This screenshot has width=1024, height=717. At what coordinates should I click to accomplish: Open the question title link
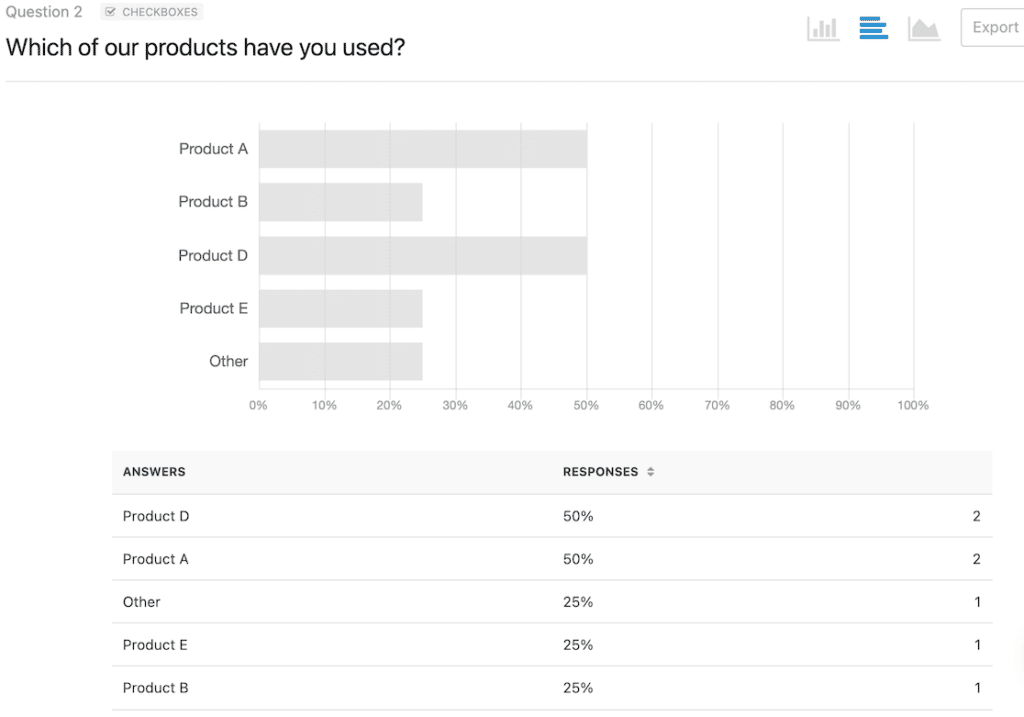pyautogui.click(x=205, y=47)
